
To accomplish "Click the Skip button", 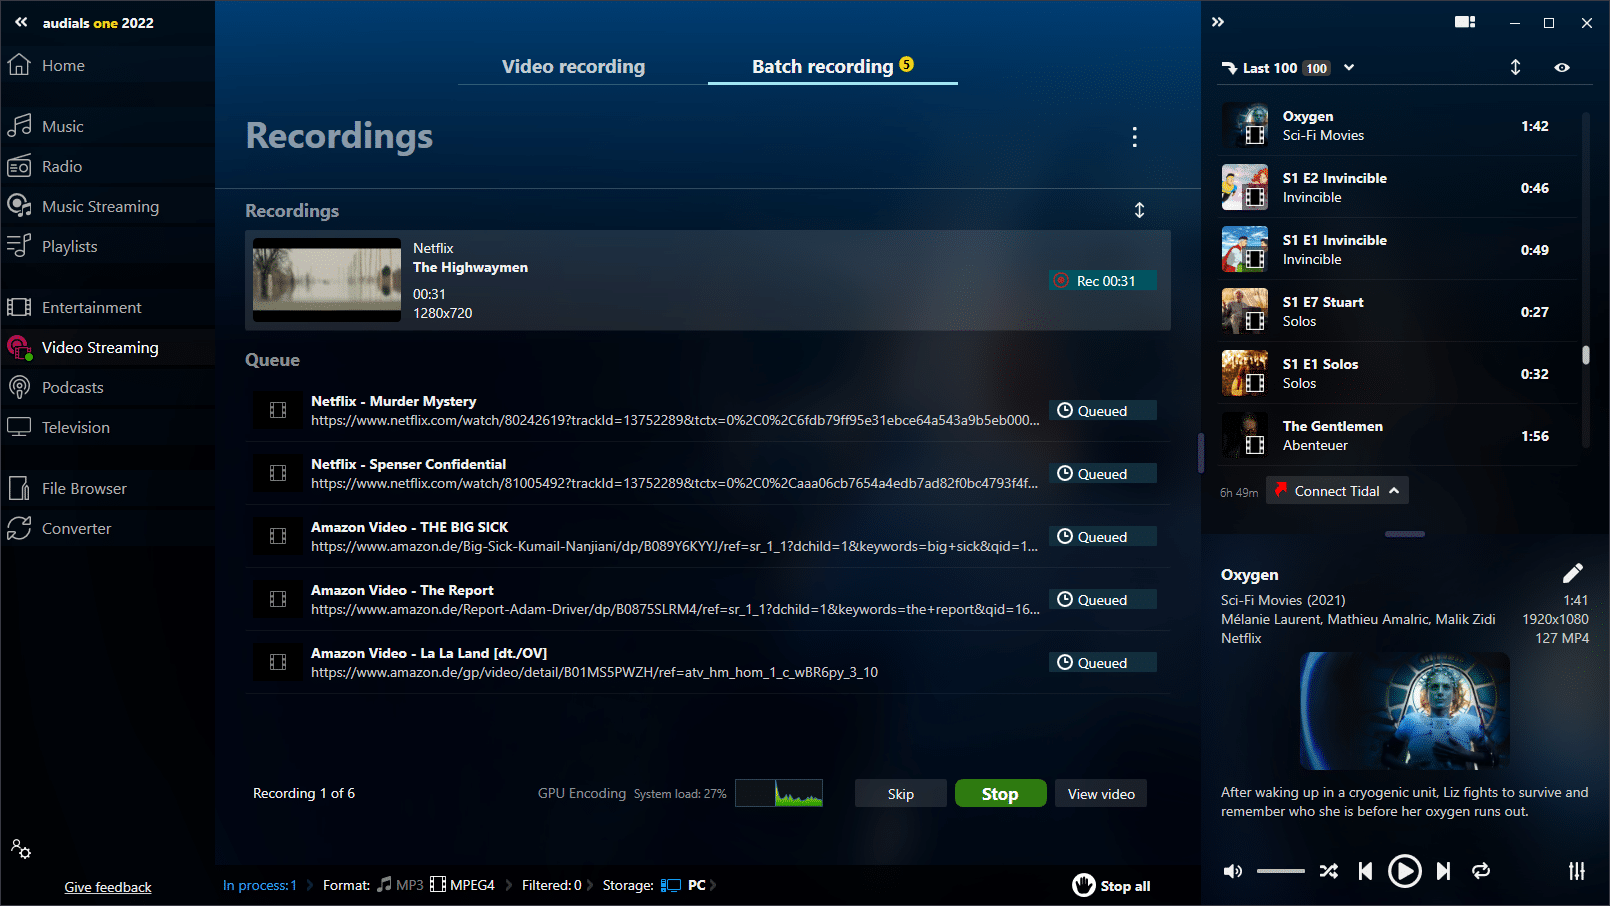I will tap(900, 793).
